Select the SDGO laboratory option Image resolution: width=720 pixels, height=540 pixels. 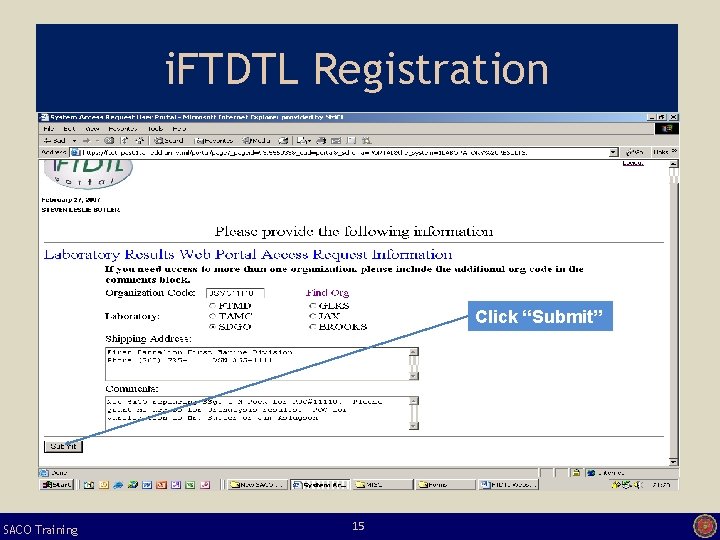[212, 327]
